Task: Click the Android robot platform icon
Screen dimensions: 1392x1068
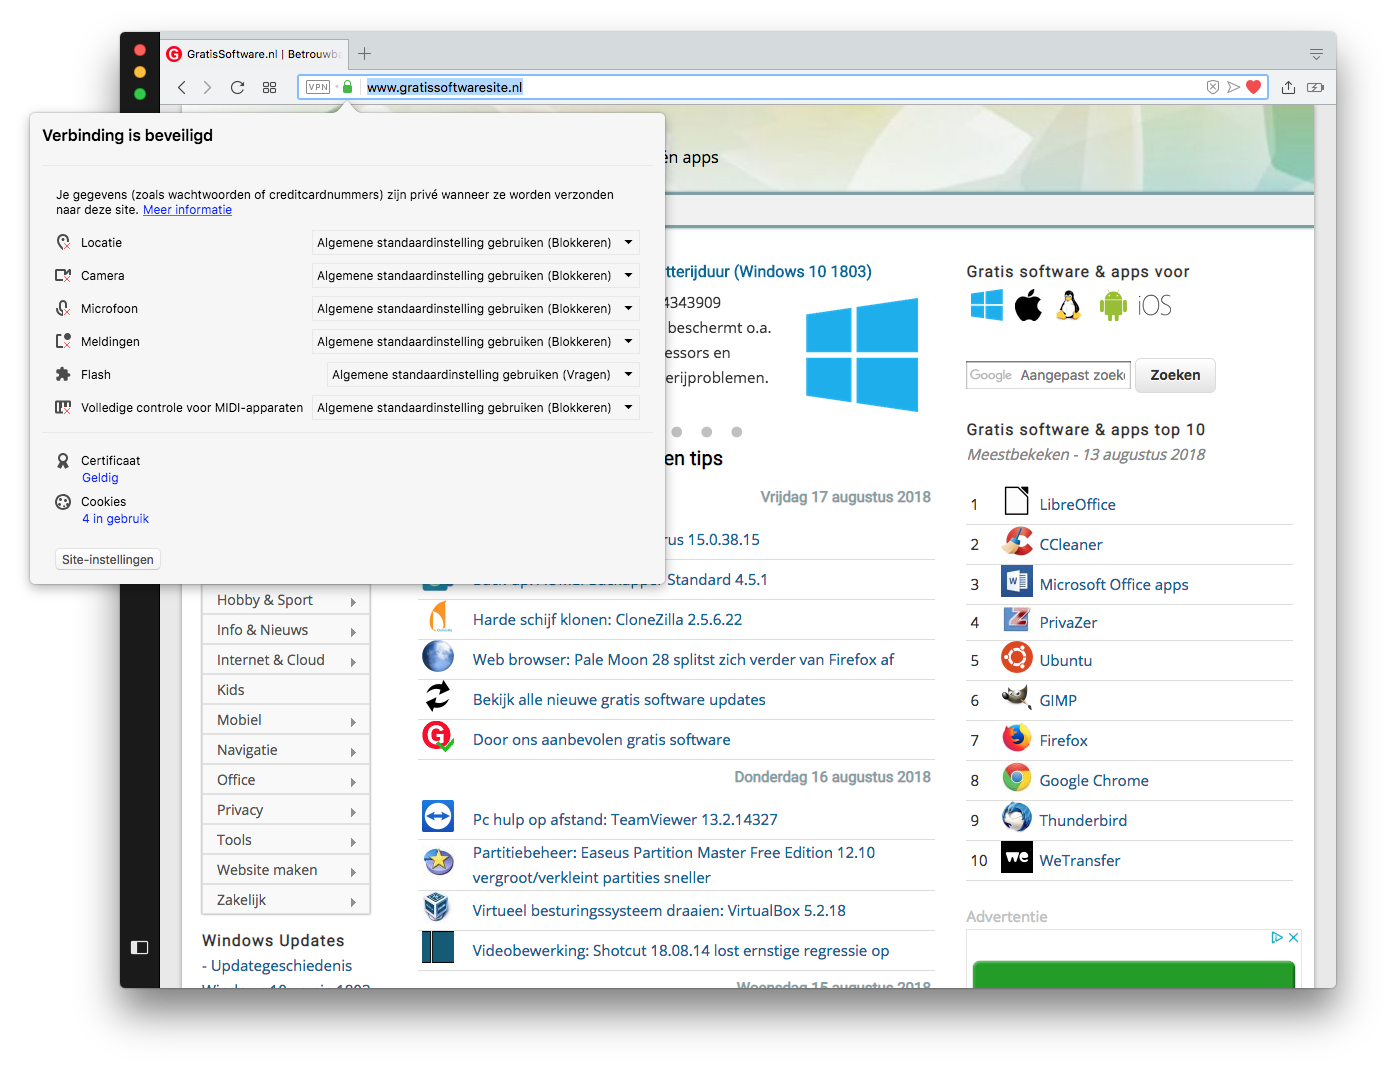Action: 1112,305
